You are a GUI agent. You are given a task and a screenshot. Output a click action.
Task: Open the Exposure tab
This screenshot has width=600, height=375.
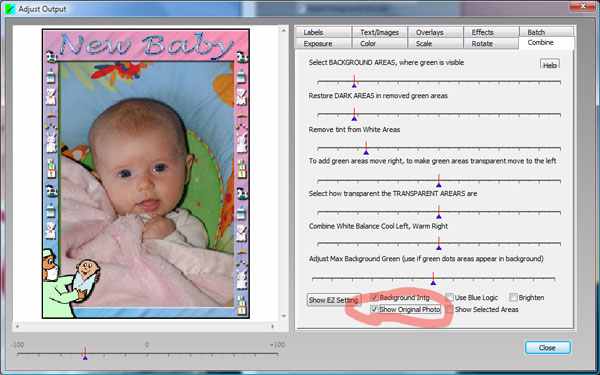click(x=323, y=44)
